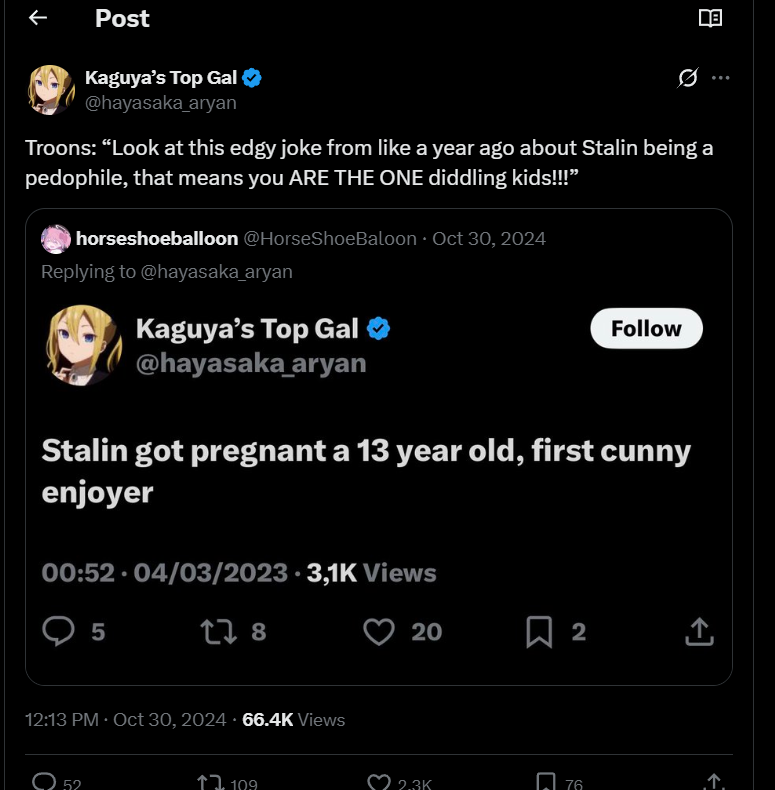Open the quoted post by horseshoeballoon
The width and height of the screenshot is (775, 790).
click(x=379, y=447)
